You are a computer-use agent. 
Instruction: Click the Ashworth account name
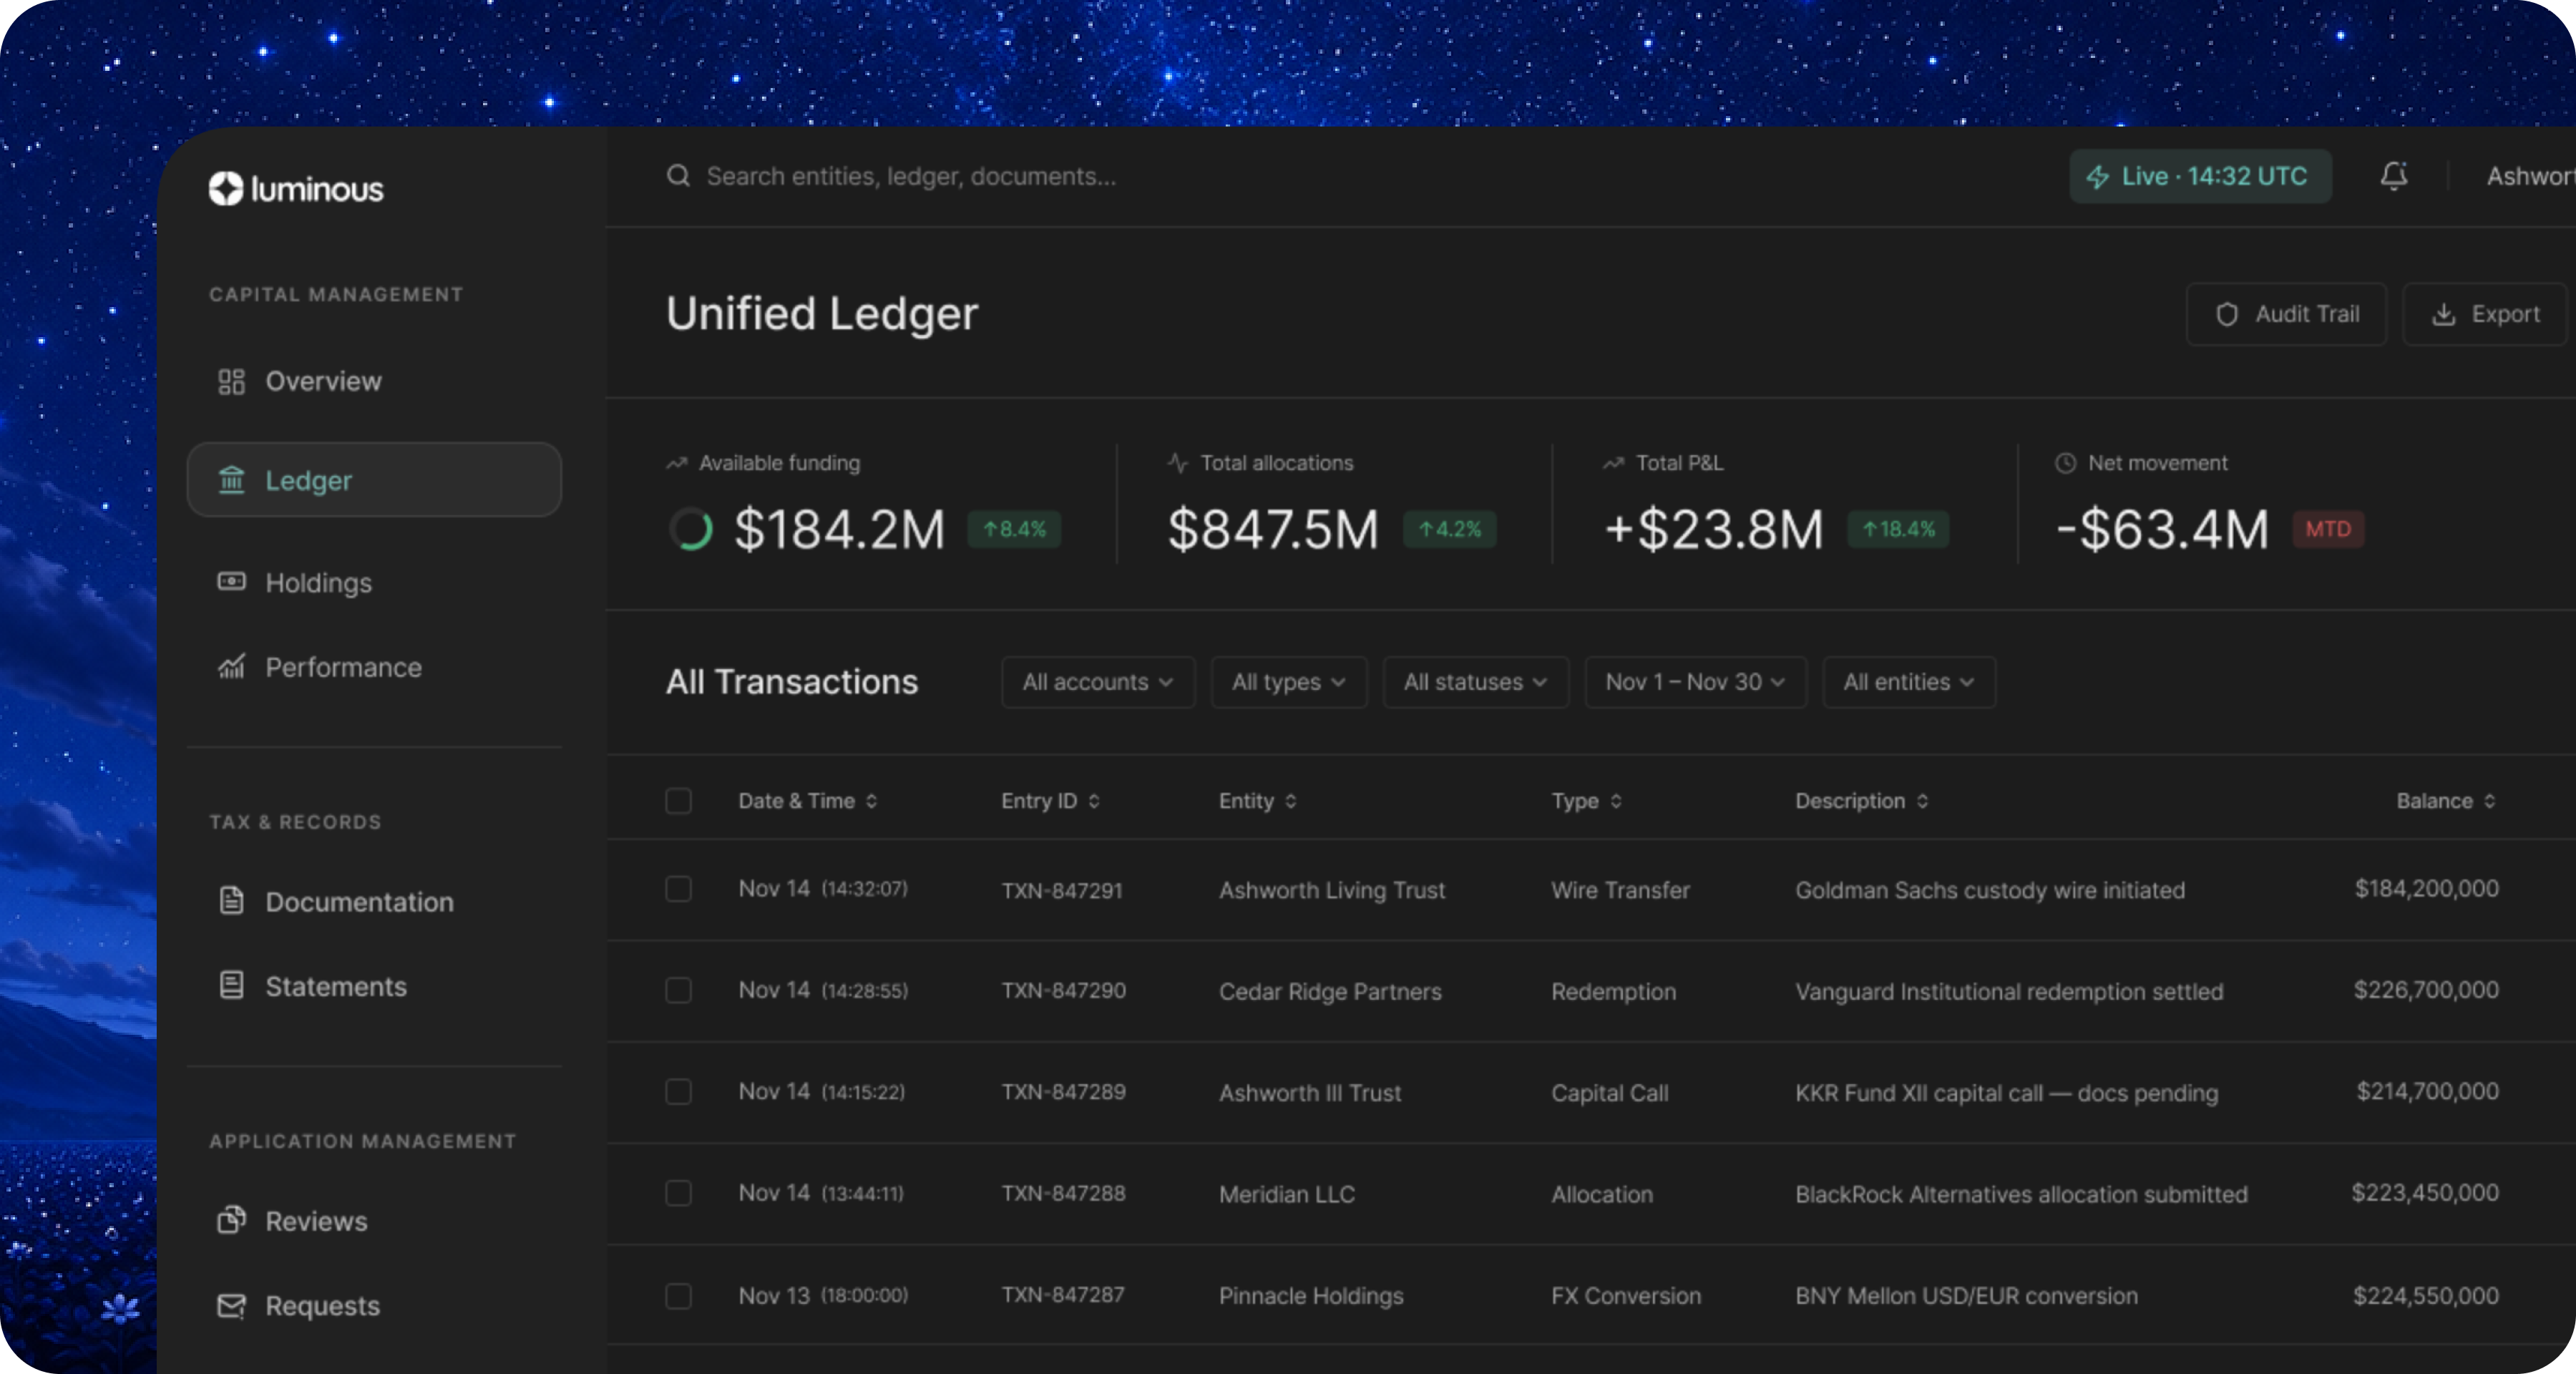point(2530,176)
